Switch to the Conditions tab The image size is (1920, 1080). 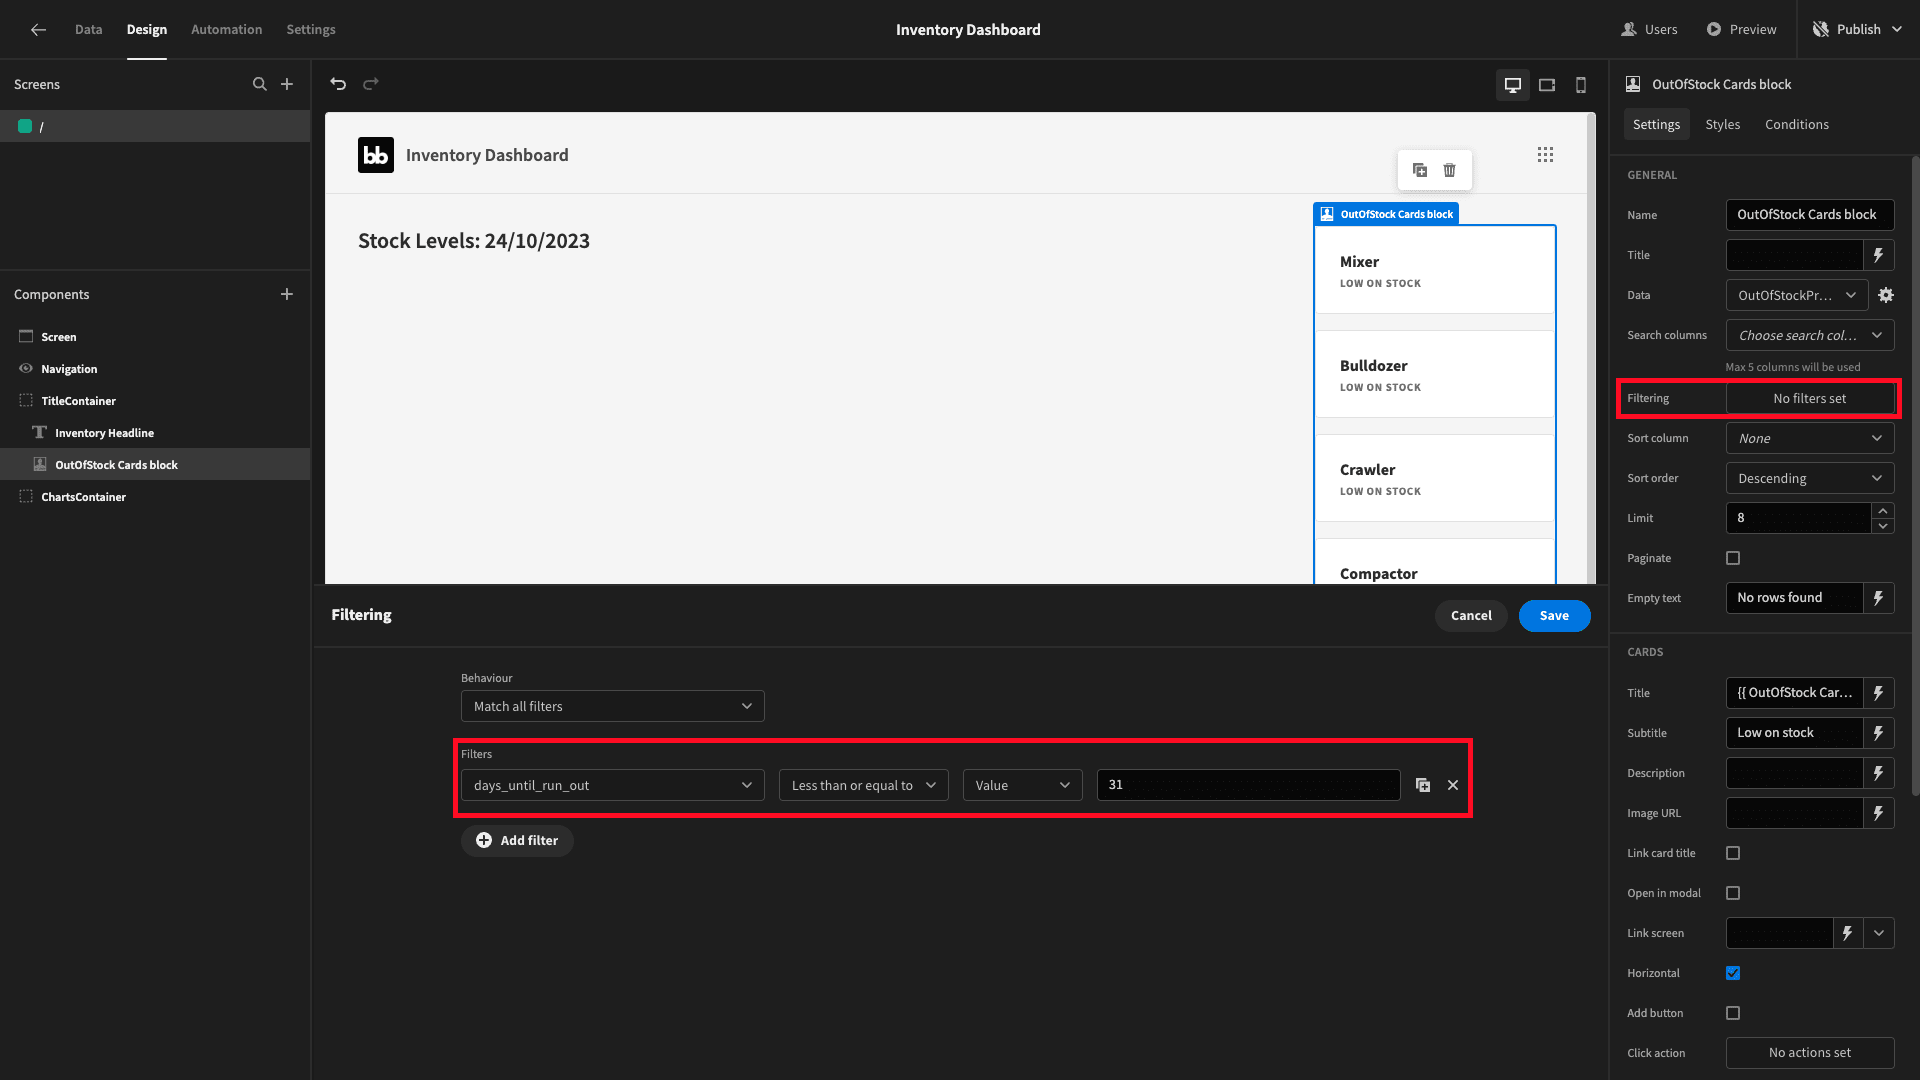[1797, 124]
